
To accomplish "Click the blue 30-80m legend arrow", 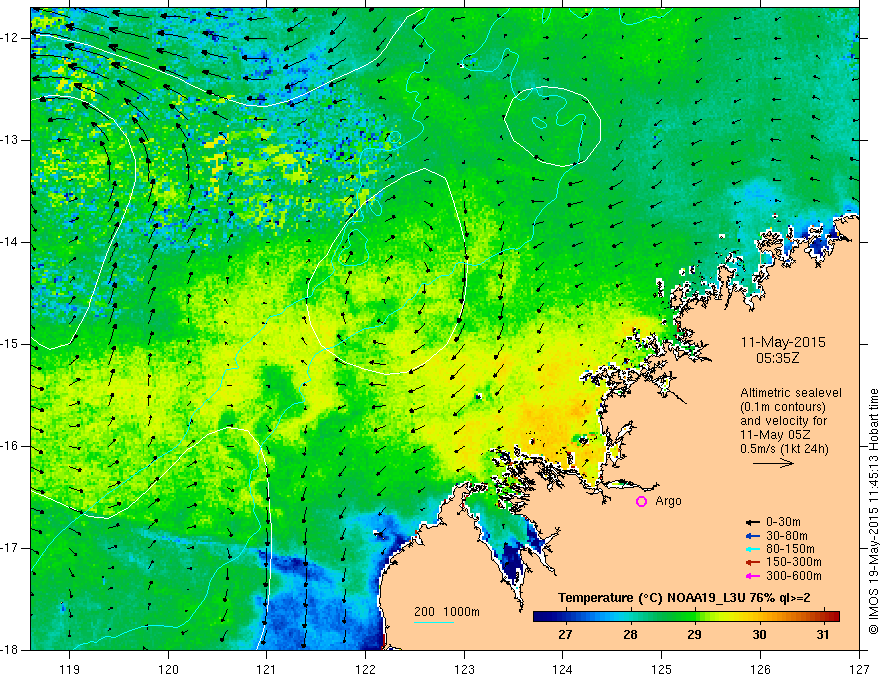I will pos(753,536).
